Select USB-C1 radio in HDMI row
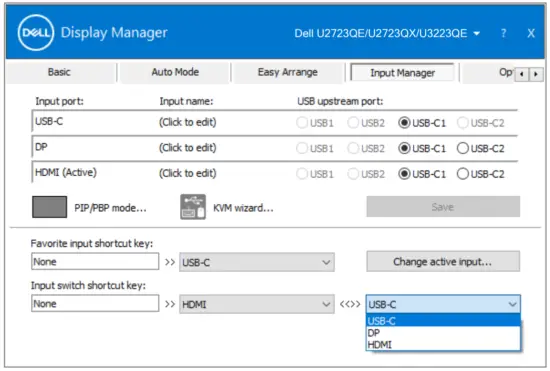The image size is (550, 371). 404,174
